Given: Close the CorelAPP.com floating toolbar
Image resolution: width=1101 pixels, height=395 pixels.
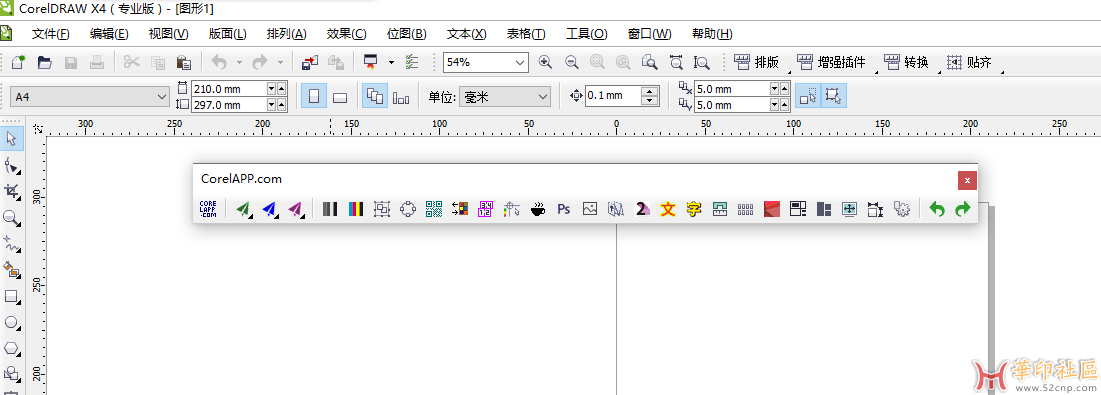Looking at the screenshot, I should coord(967,180).
